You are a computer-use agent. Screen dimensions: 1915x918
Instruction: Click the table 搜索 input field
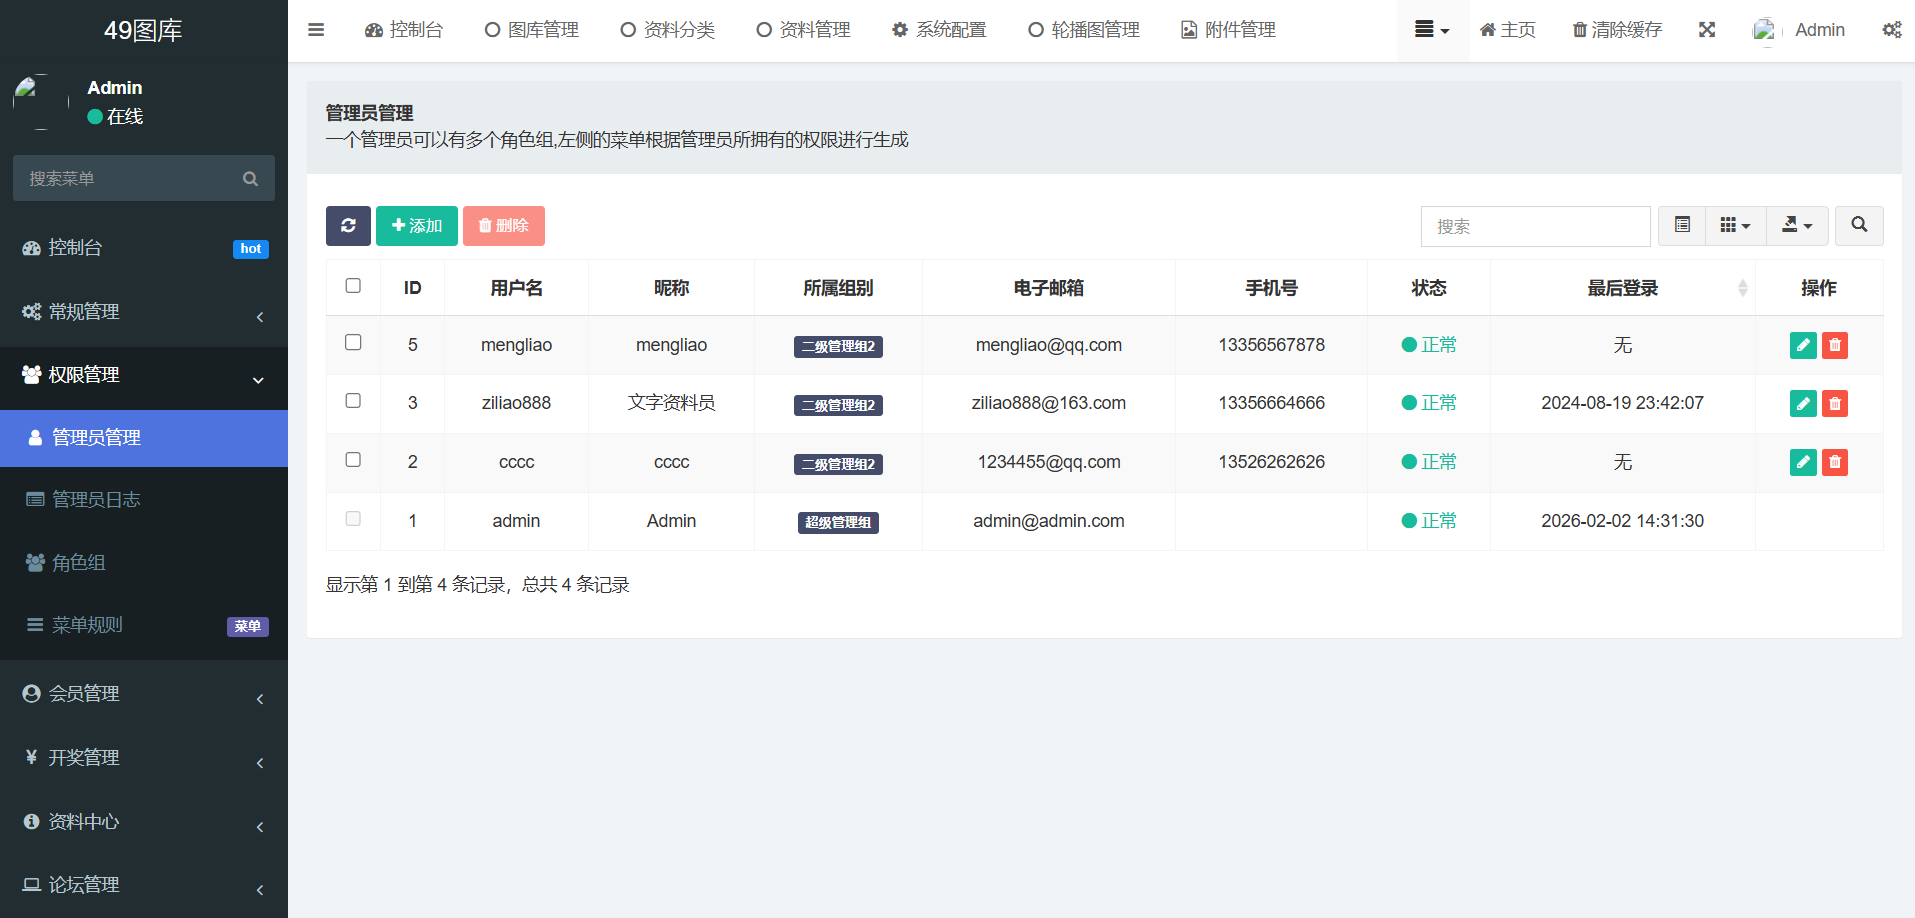(x=1534, y=227)
